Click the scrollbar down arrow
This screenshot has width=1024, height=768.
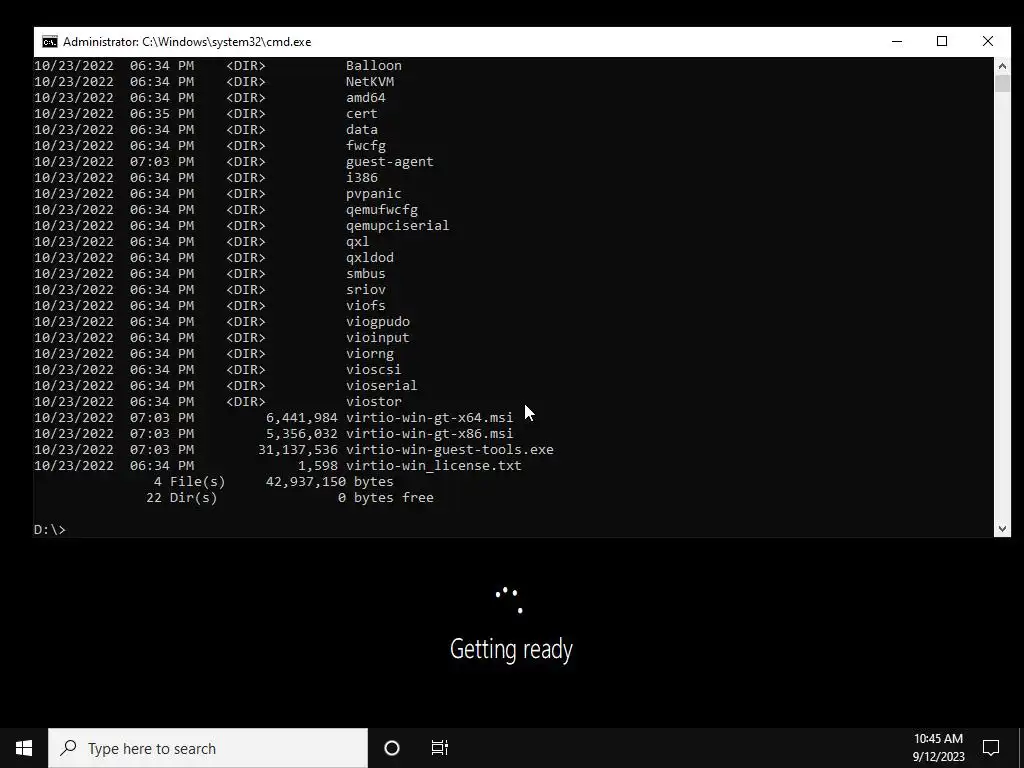1002,529
